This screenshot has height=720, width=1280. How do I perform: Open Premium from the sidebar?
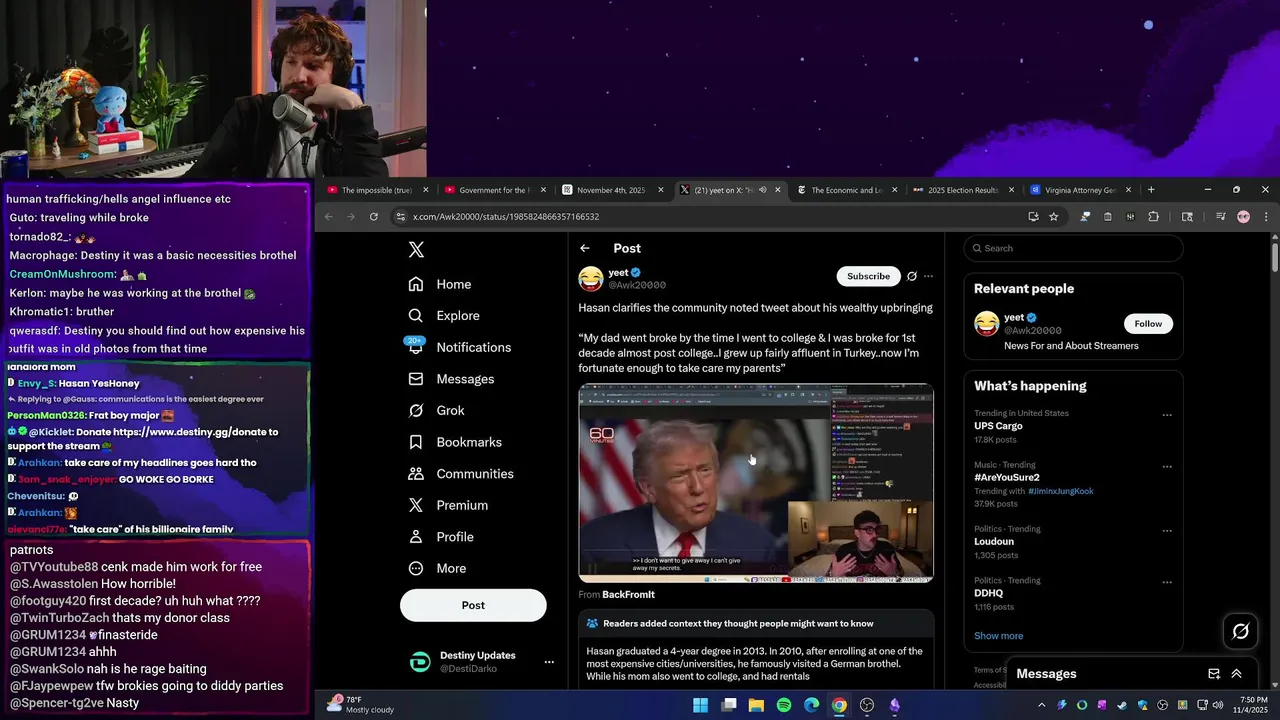tap(448, 505)
